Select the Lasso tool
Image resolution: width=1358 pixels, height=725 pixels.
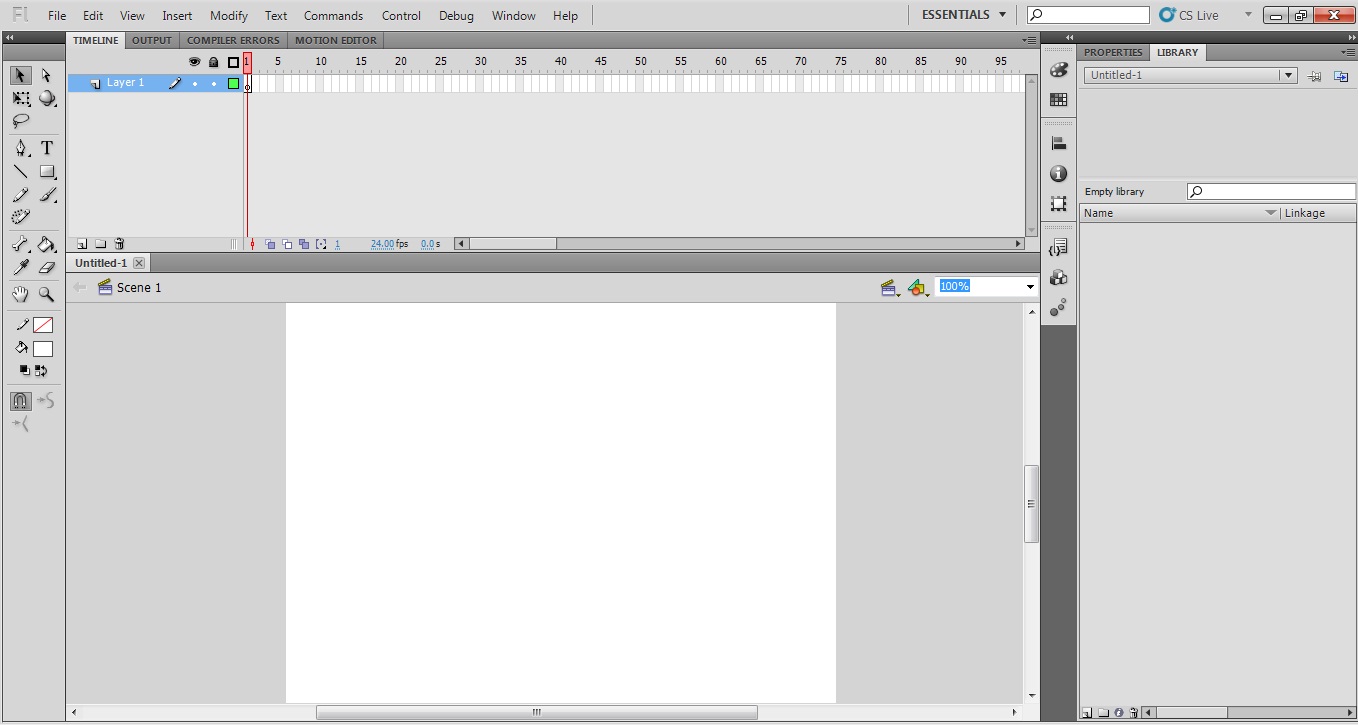click(20, 121)
